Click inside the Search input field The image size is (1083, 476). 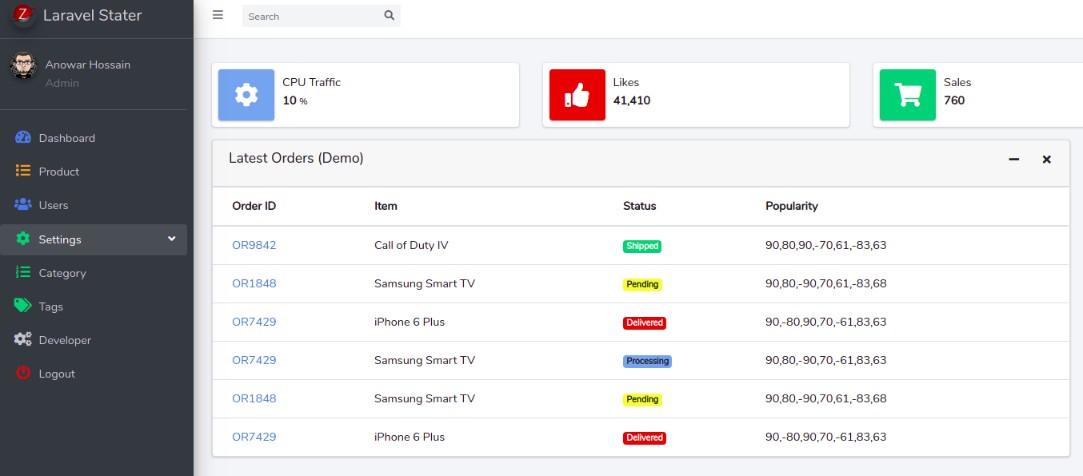pyautogui.click(x=310, y=16)
